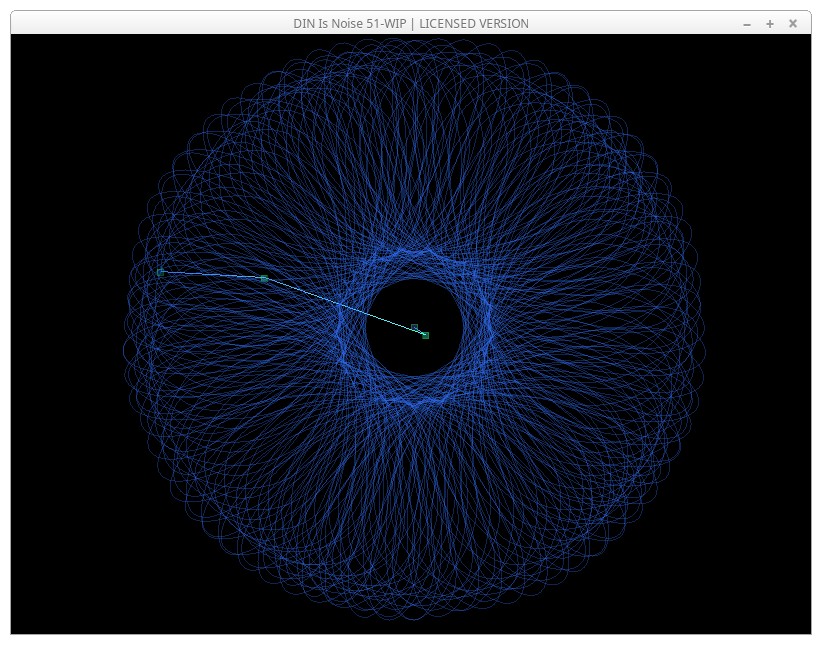This screenshot has height=645, width=822.
Task: Click the rightmost outer edge of the spirograph
Action: [x=701, y=330]
